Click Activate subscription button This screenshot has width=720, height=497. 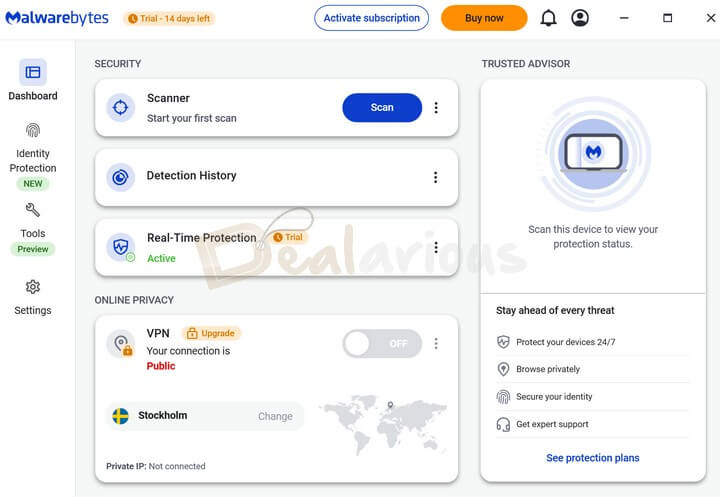pos(371,18)
